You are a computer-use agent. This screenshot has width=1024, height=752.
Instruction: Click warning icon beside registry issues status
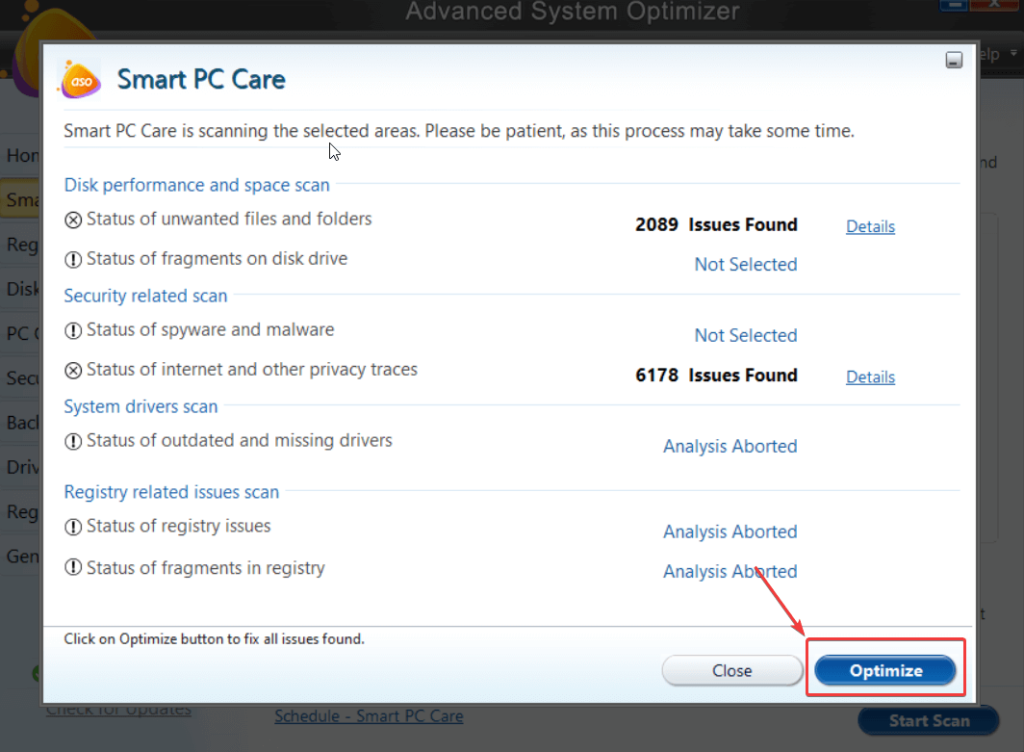[73, 527]
